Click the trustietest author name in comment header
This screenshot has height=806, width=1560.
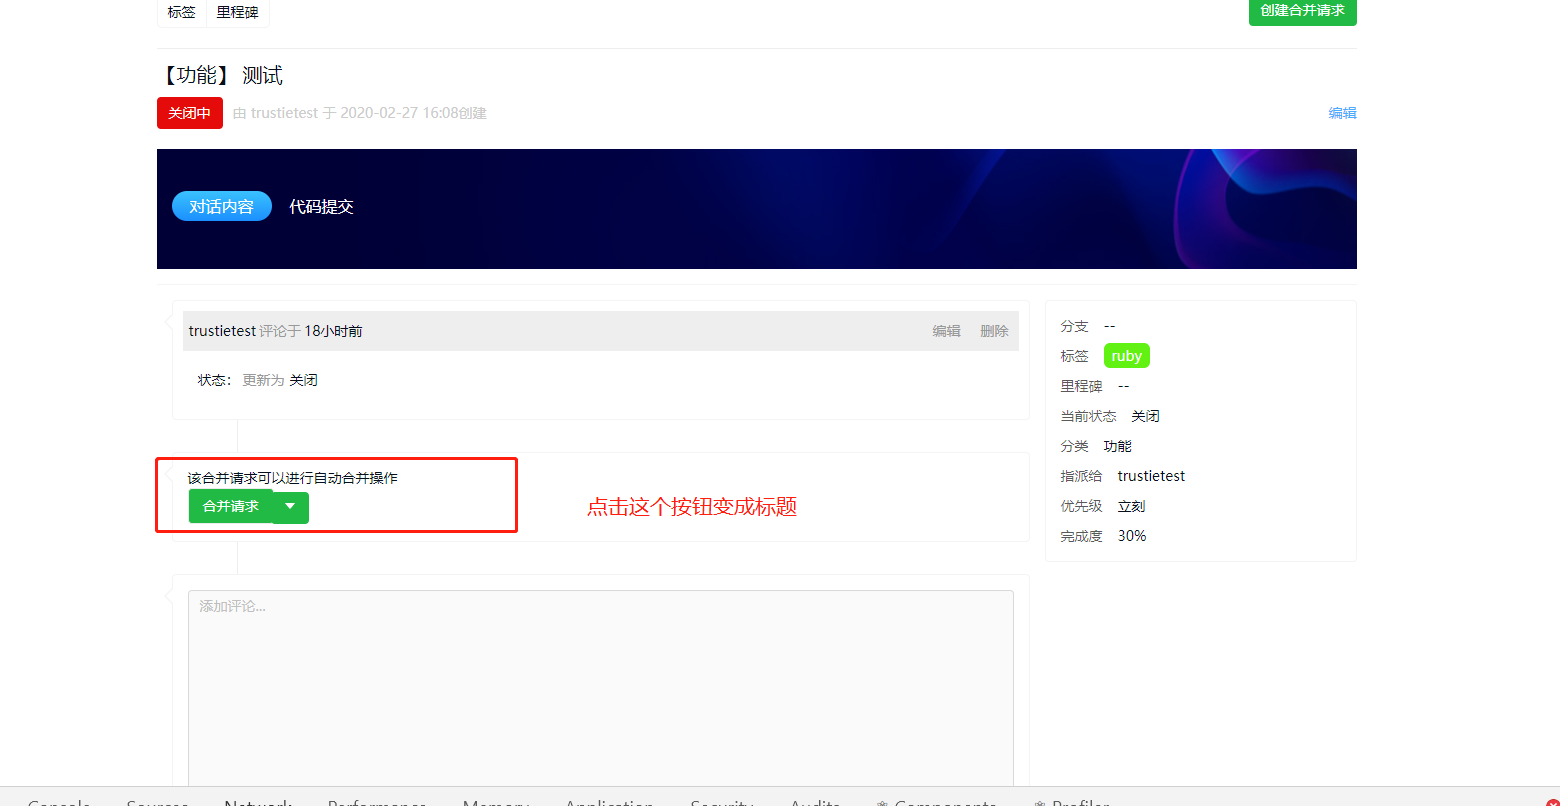pos(222,331)
